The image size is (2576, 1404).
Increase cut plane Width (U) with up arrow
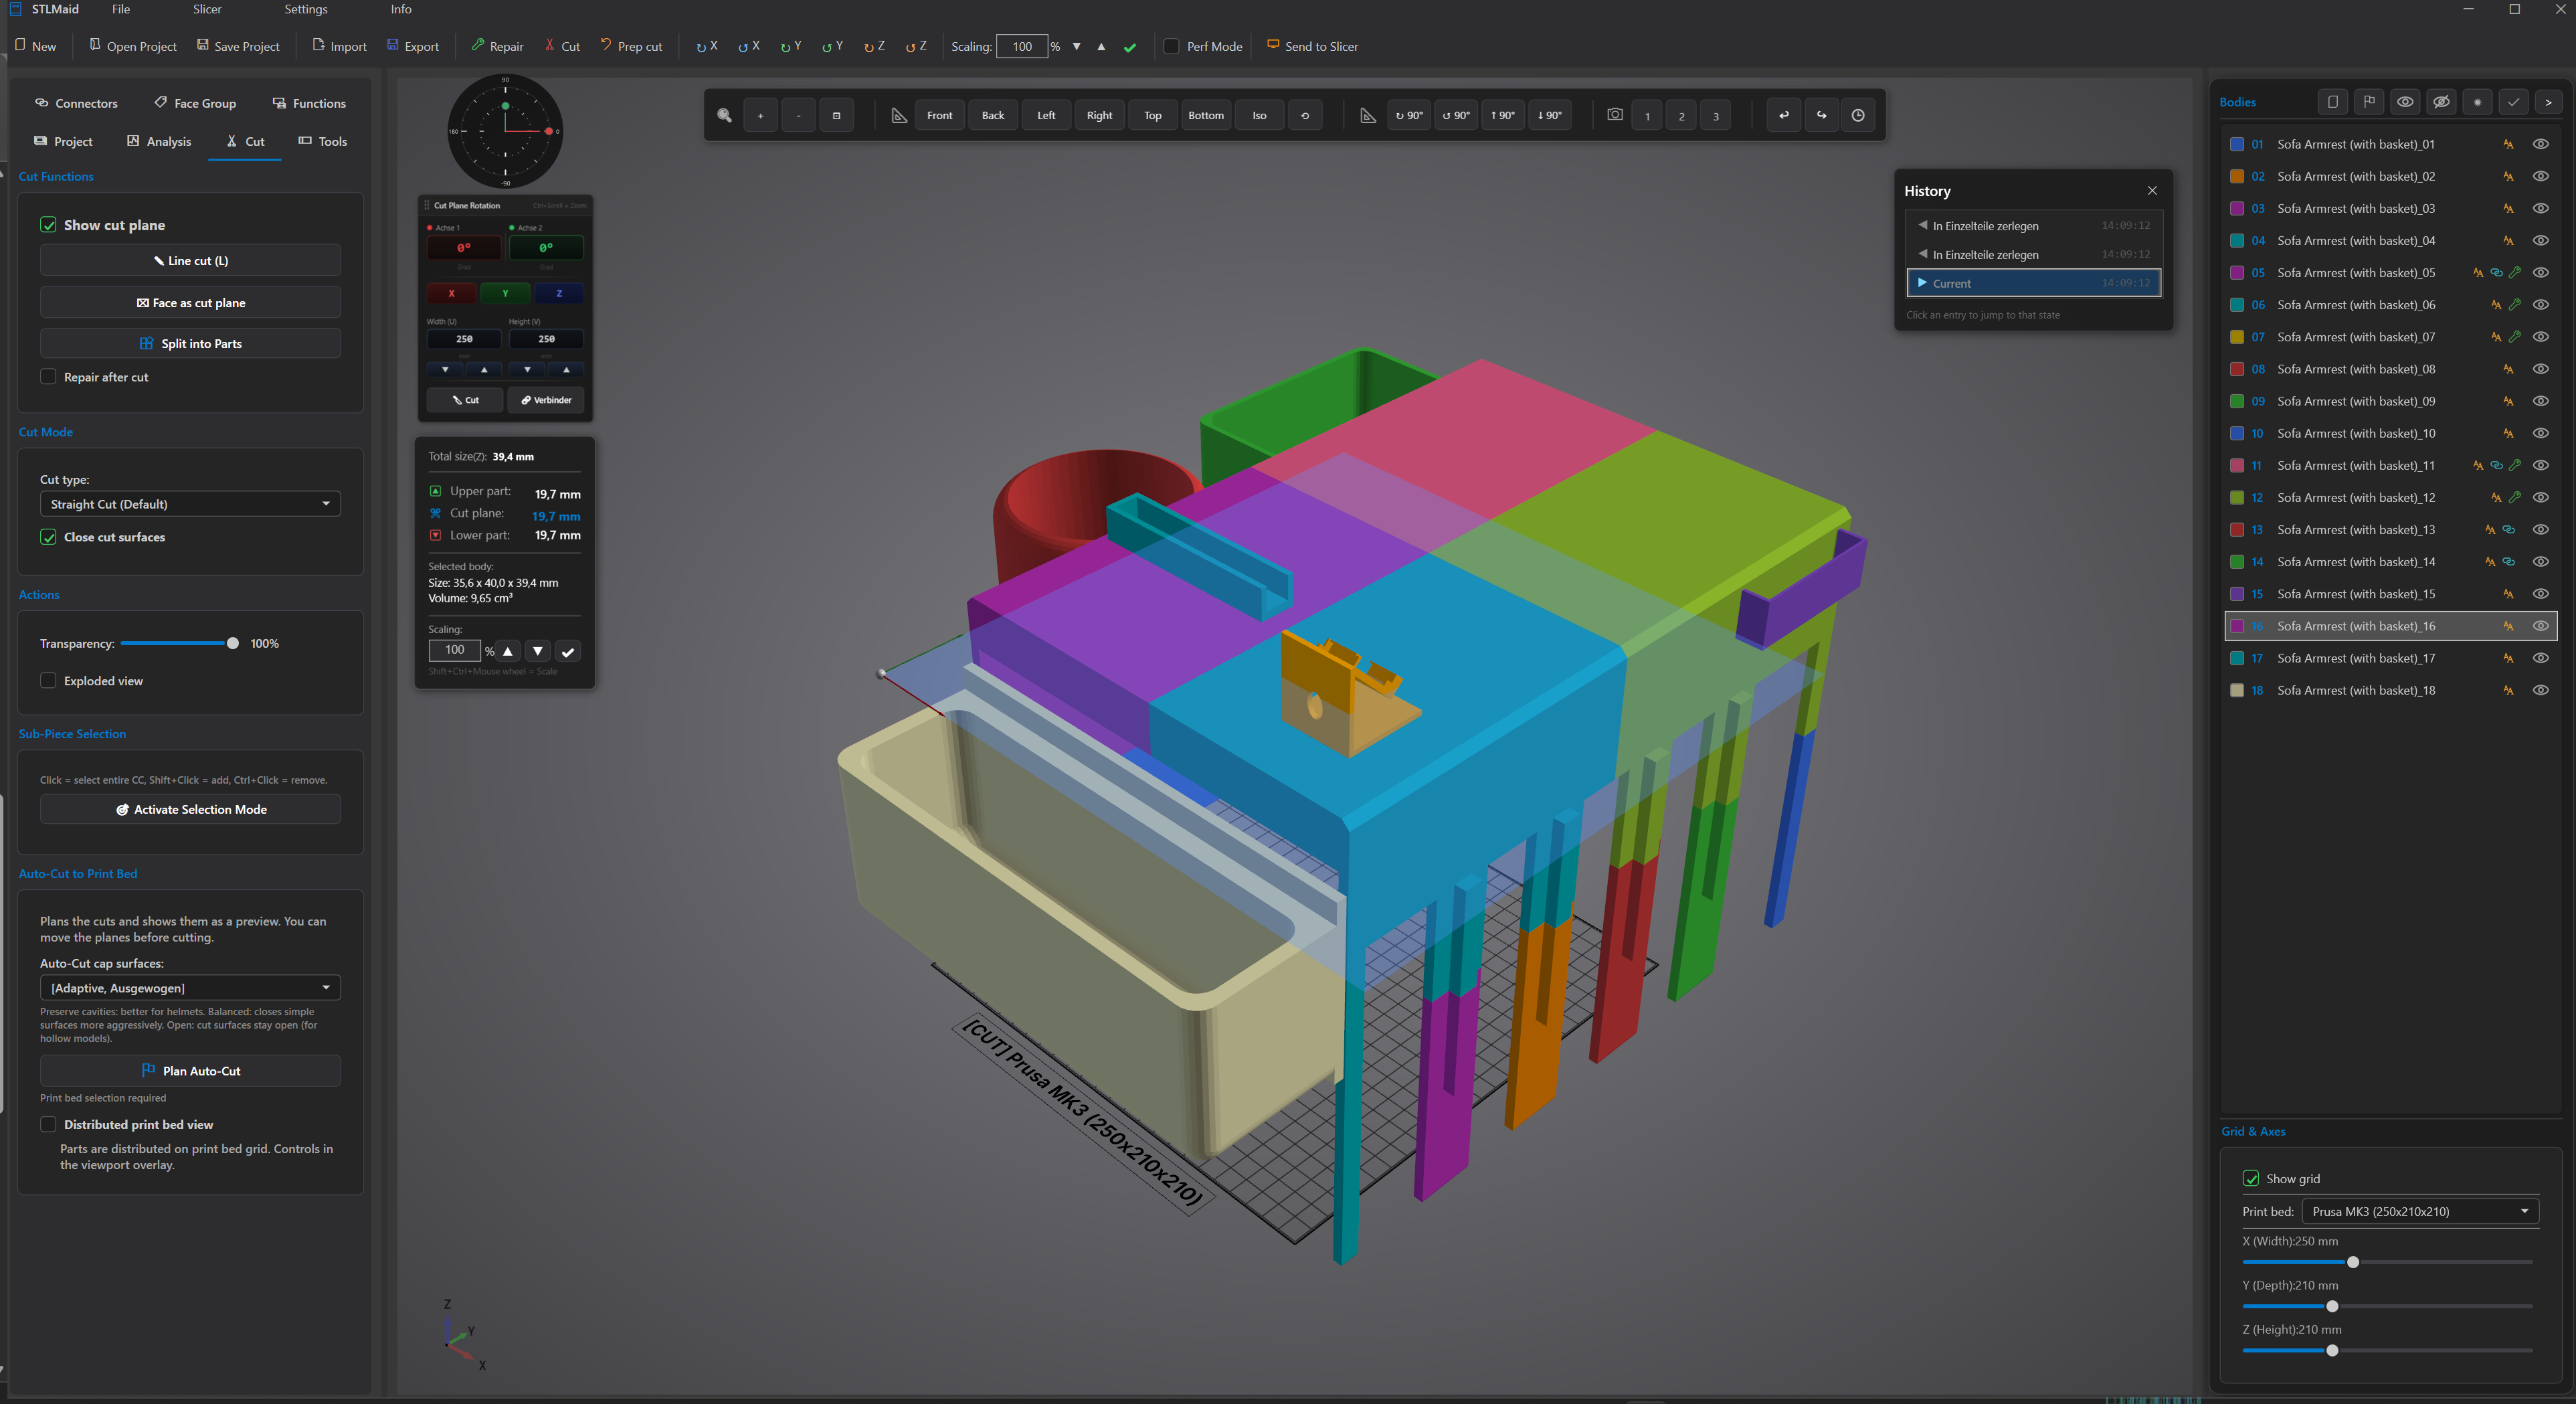click(485, 370)
